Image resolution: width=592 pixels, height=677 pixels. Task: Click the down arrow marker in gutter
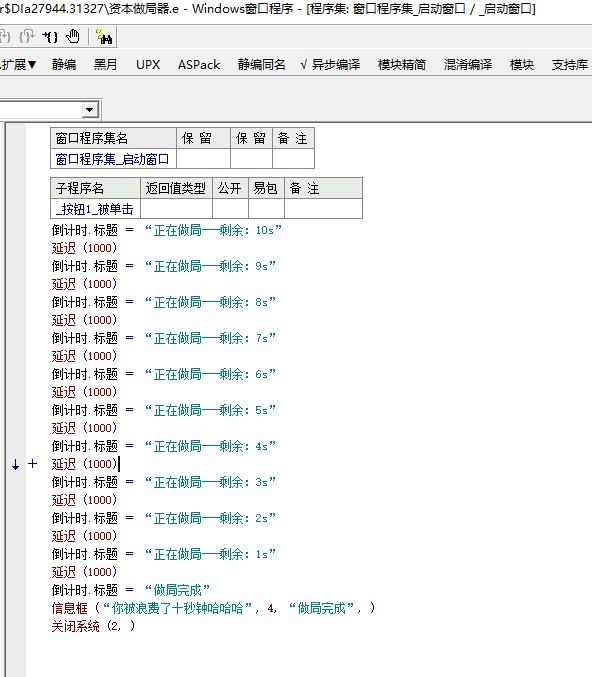[16, 465]
